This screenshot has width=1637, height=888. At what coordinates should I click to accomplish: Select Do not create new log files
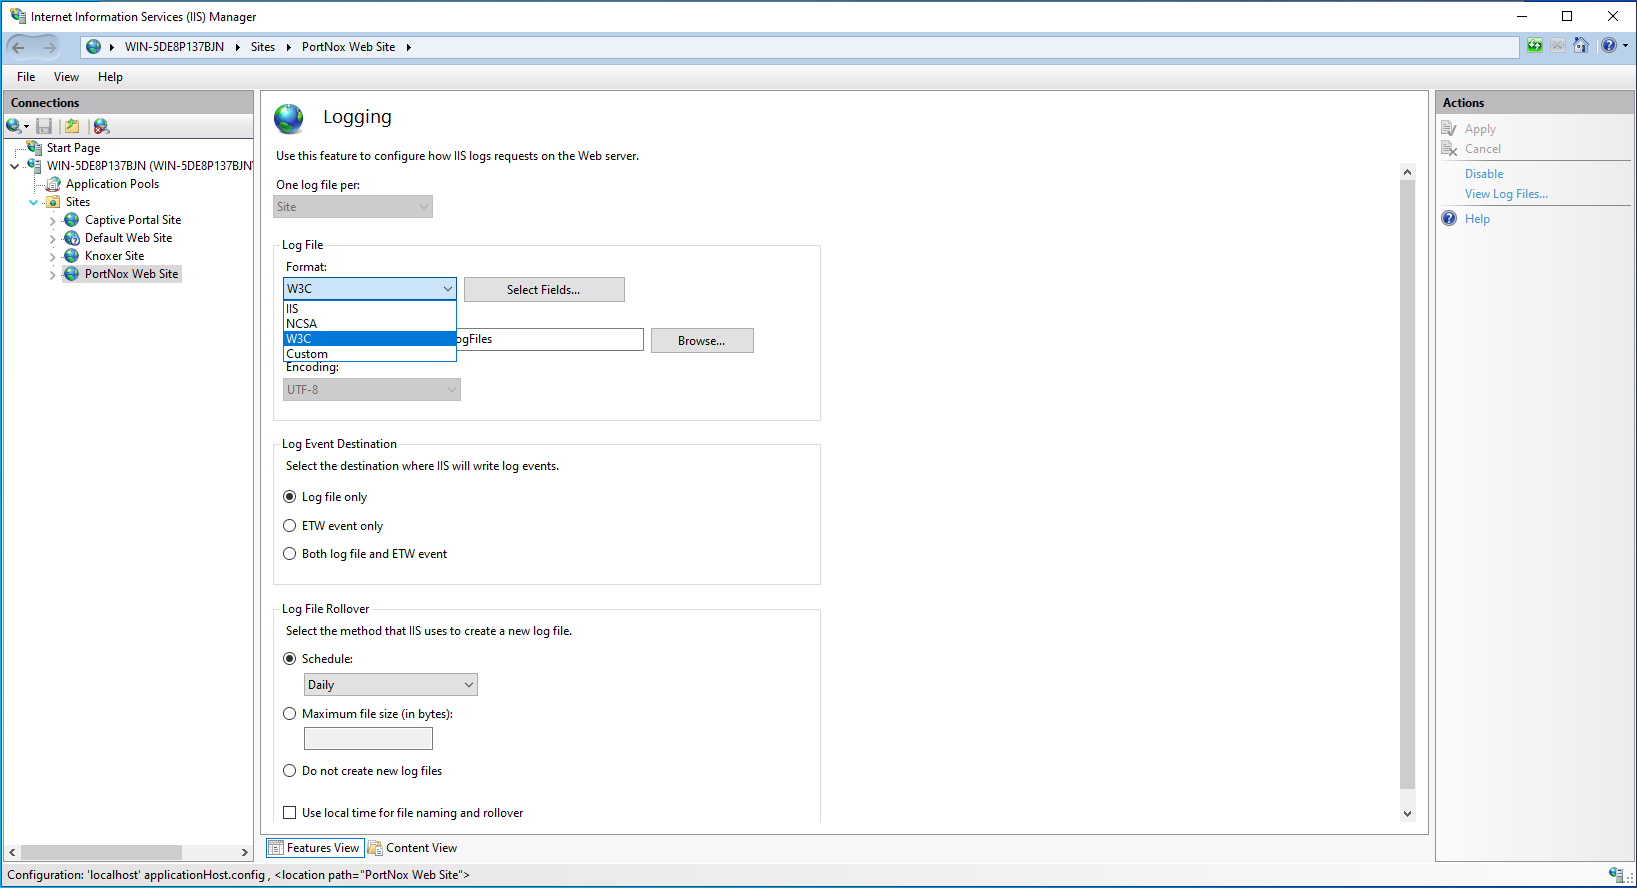pyautogui.click(x=290, y=771)
